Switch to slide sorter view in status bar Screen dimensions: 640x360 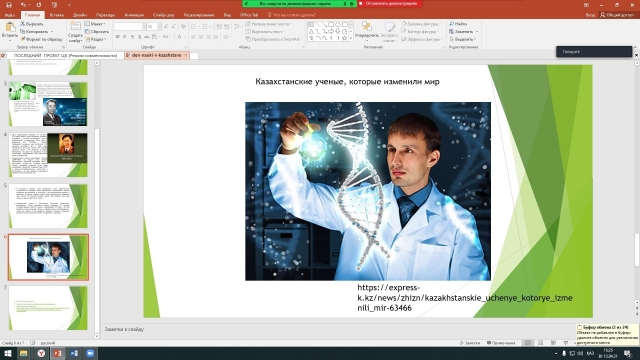click(540, 343)
